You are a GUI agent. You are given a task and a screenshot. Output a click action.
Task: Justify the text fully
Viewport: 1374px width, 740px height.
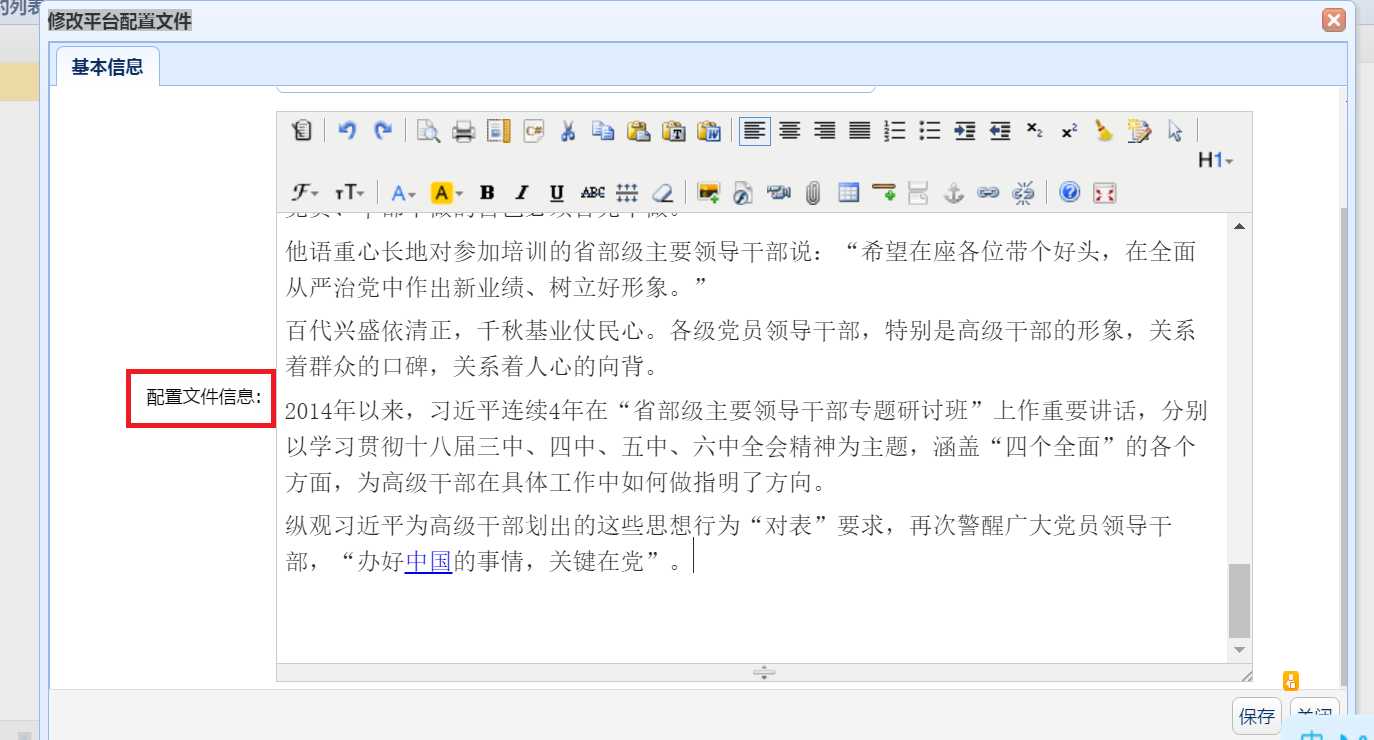click(x=860, y=131)
